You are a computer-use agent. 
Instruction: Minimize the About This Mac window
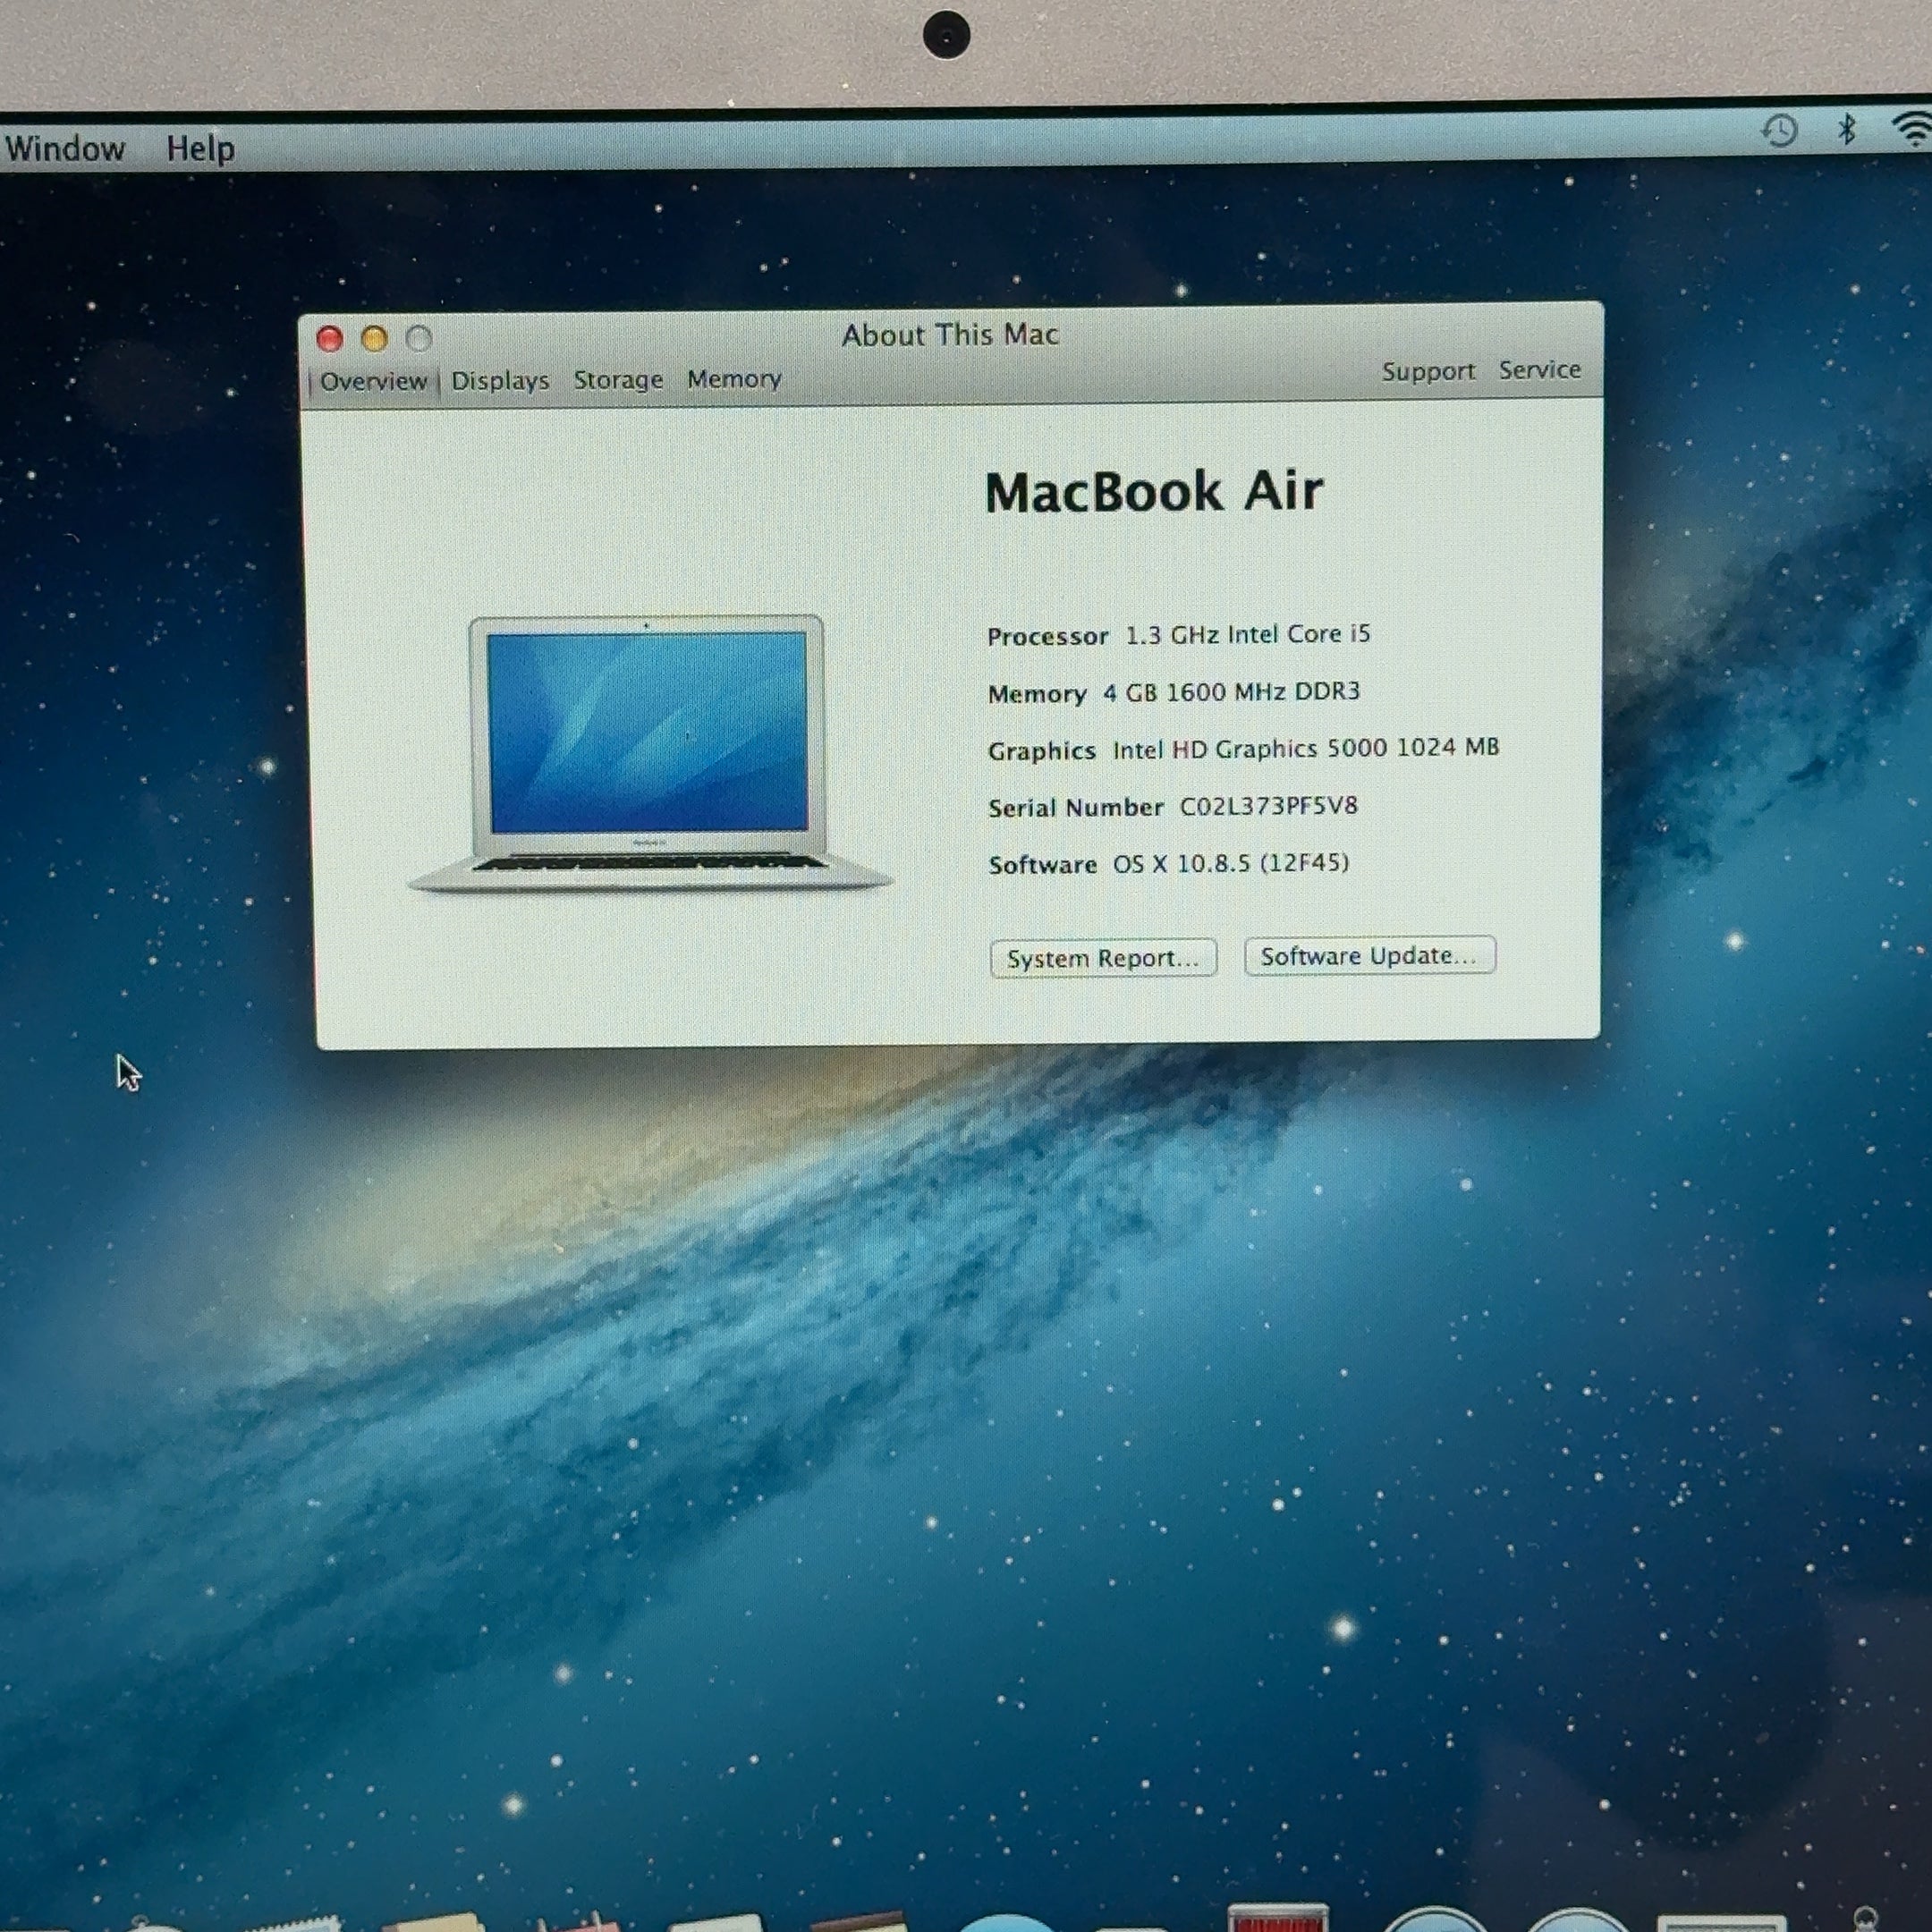(x=374, y=339)
